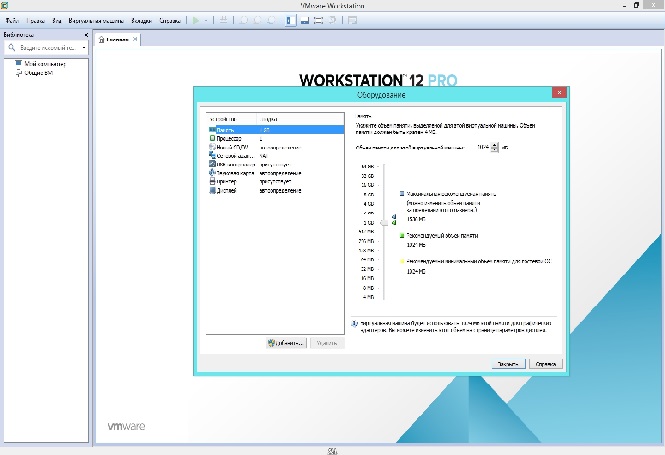Screen dimensions: 665x455
Task: Click the manage snapshots toolbar icon
Action: [271, 20]
